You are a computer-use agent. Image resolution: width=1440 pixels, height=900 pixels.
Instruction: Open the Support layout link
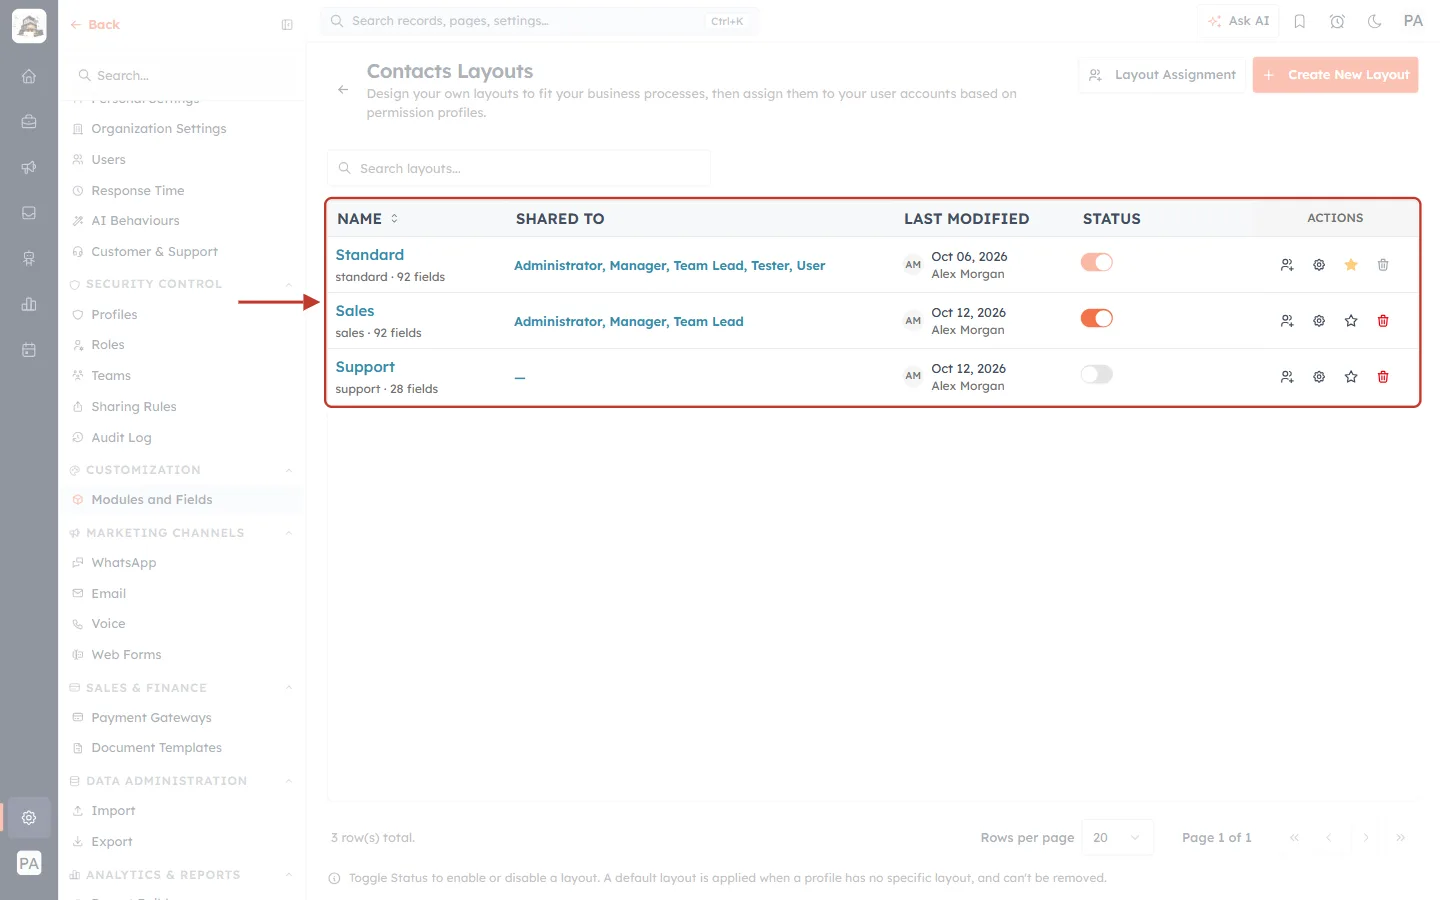pos(365,367)
